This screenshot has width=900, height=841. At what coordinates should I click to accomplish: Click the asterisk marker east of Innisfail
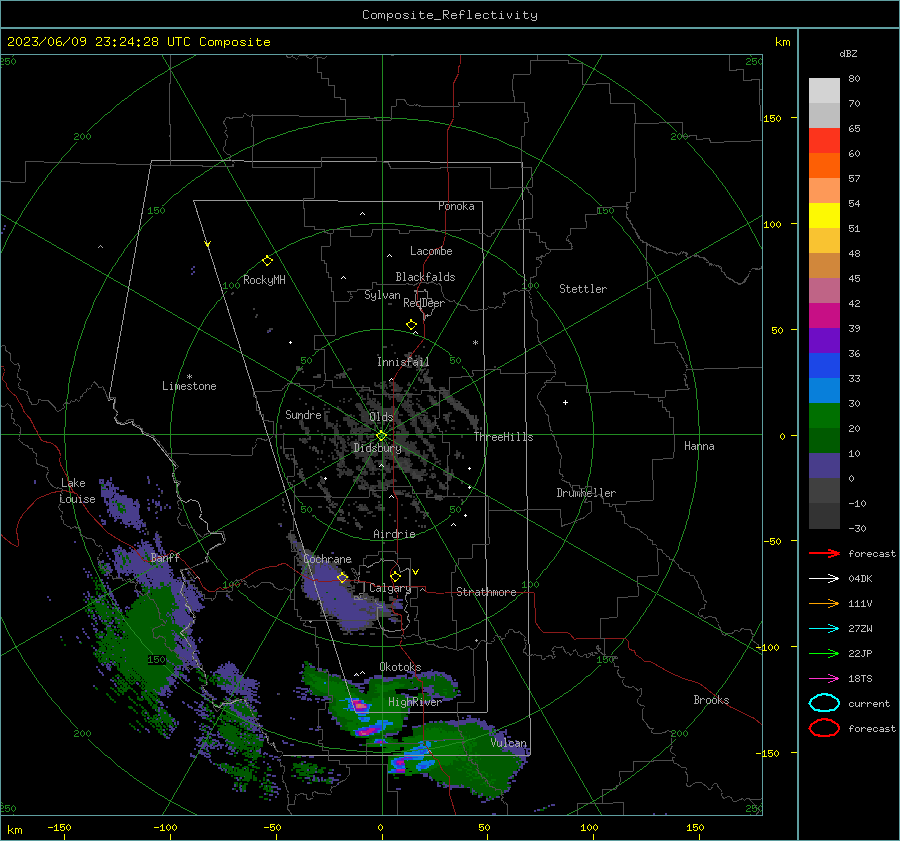point(475,343)
